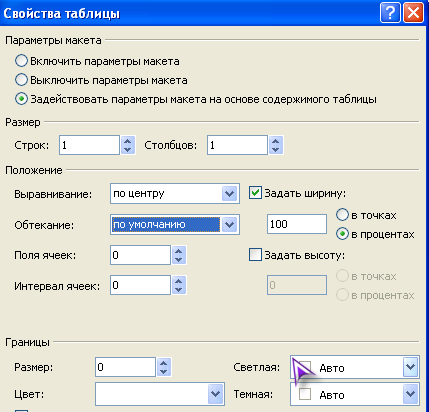429x412 pixels.
Task: Enable the Задать высоту checkbox
Action: [x=255, y=255]
